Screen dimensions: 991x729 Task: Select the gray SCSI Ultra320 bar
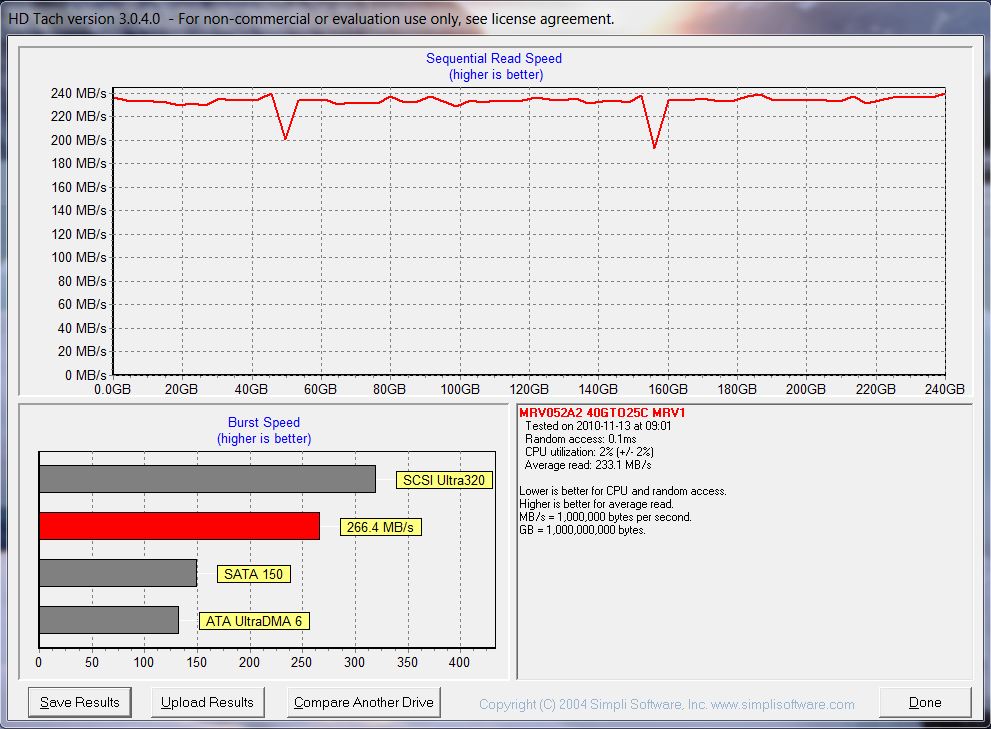tap(207, 479)
